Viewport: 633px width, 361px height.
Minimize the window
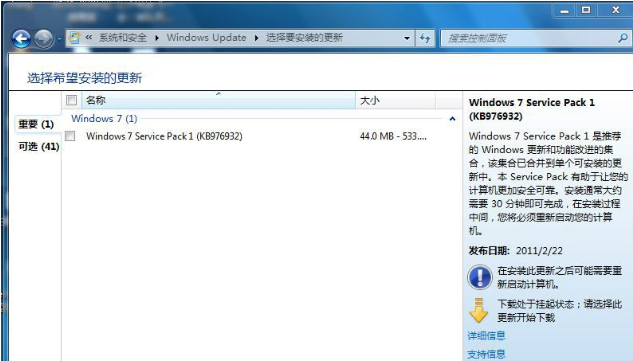564,10
